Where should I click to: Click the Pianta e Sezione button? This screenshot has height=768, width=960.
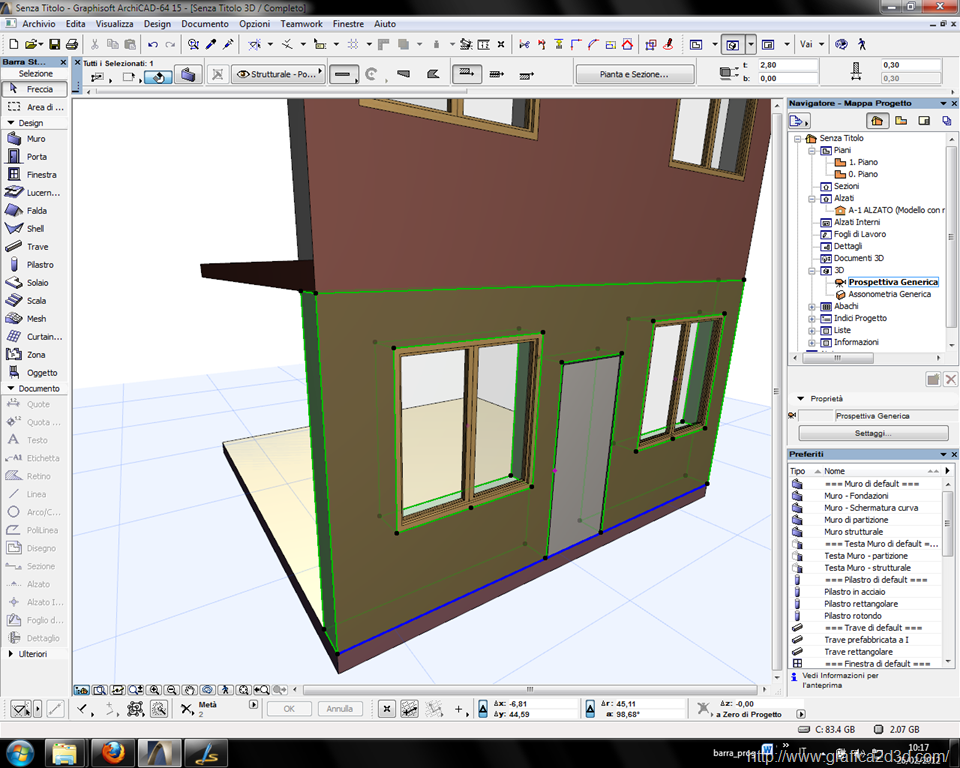click(x=634, y=74)
